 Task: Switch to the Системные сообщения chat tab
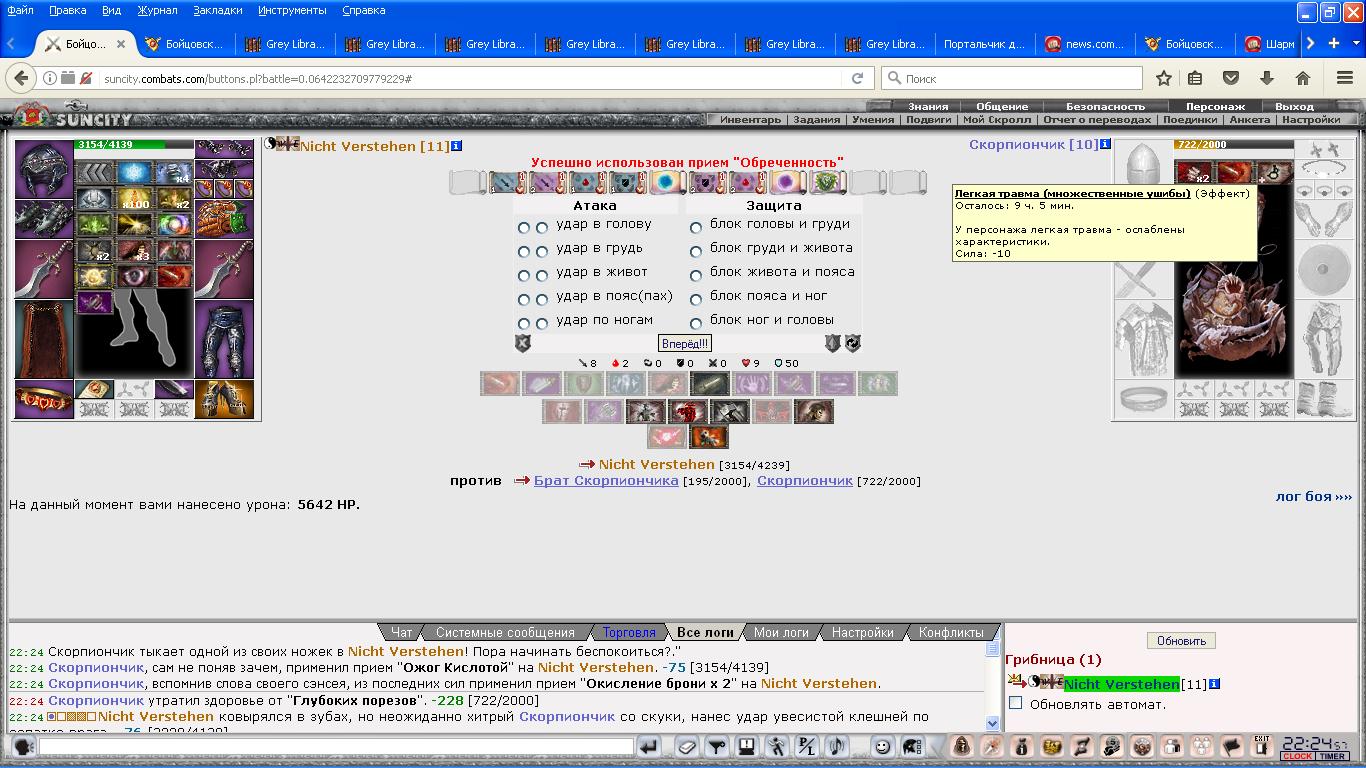coord(505,632)
